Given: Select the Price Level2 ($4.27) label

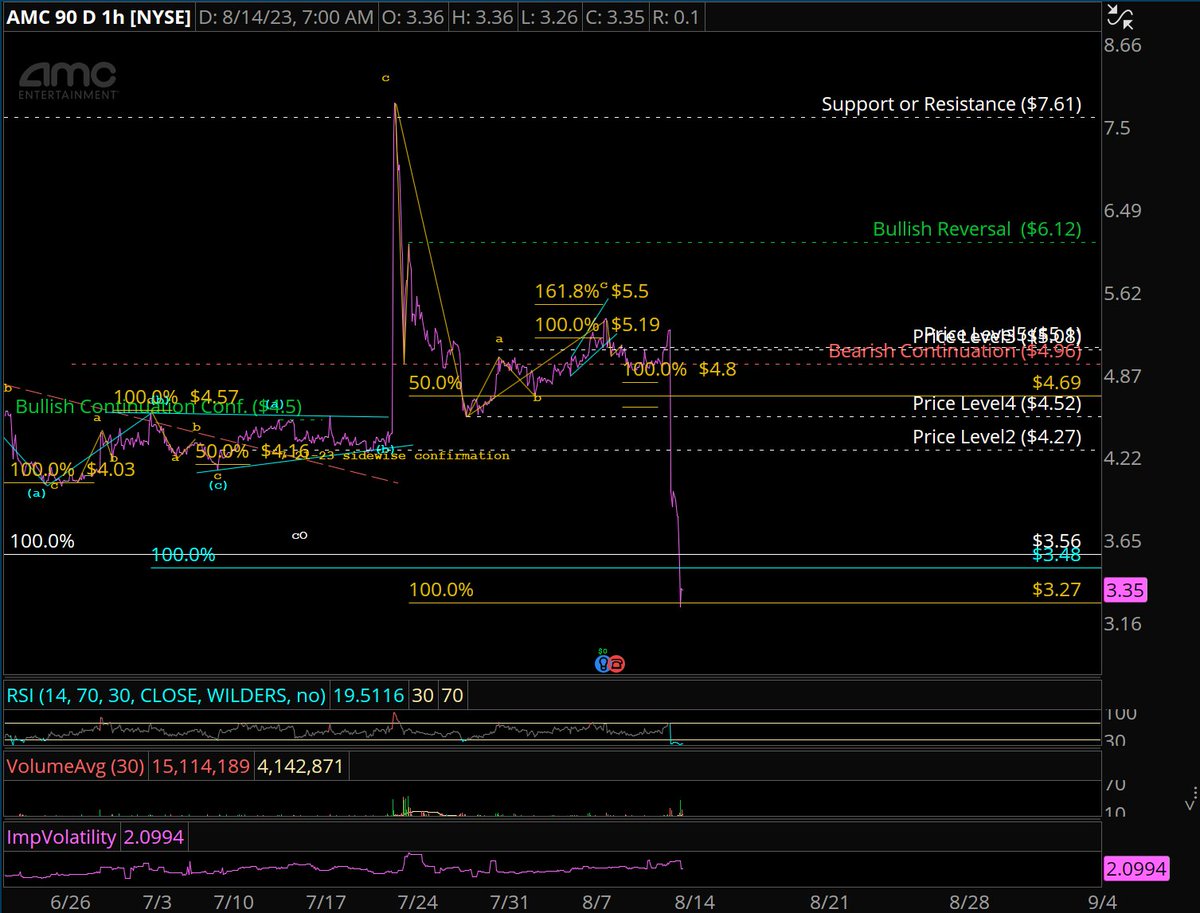Looking at the screenshot, I should (997, 437).
